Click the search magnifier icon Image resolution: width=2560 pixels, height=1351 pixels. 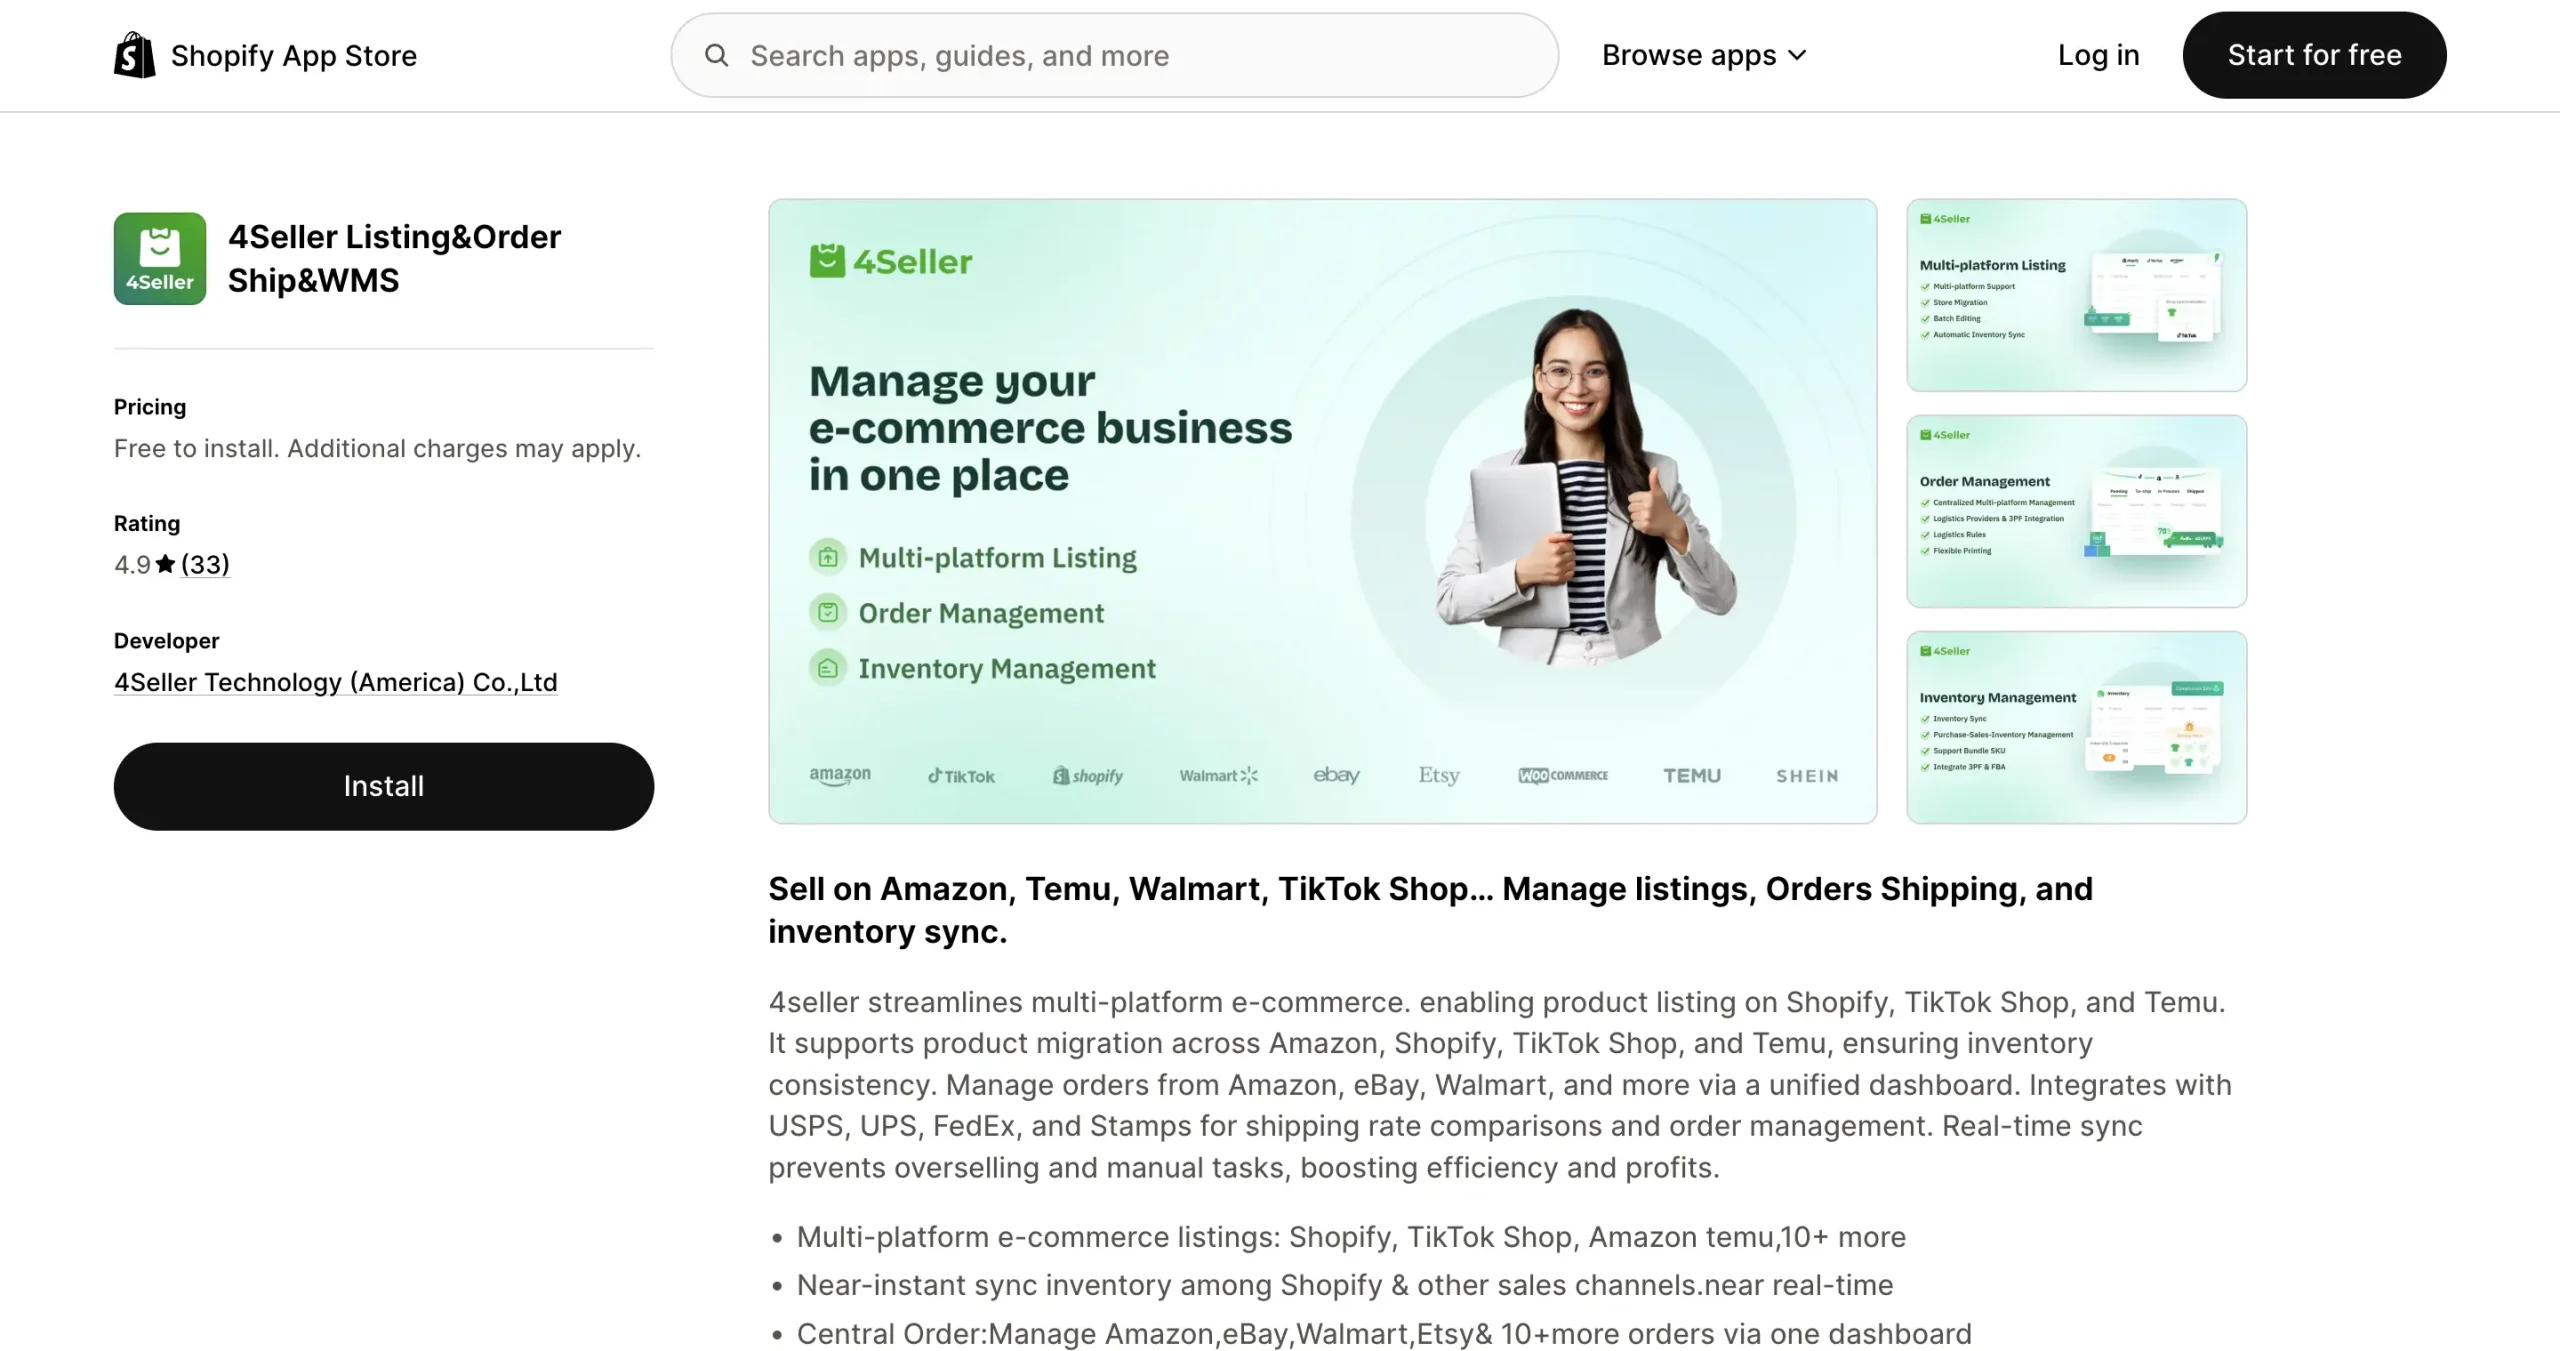coord(716,55)
